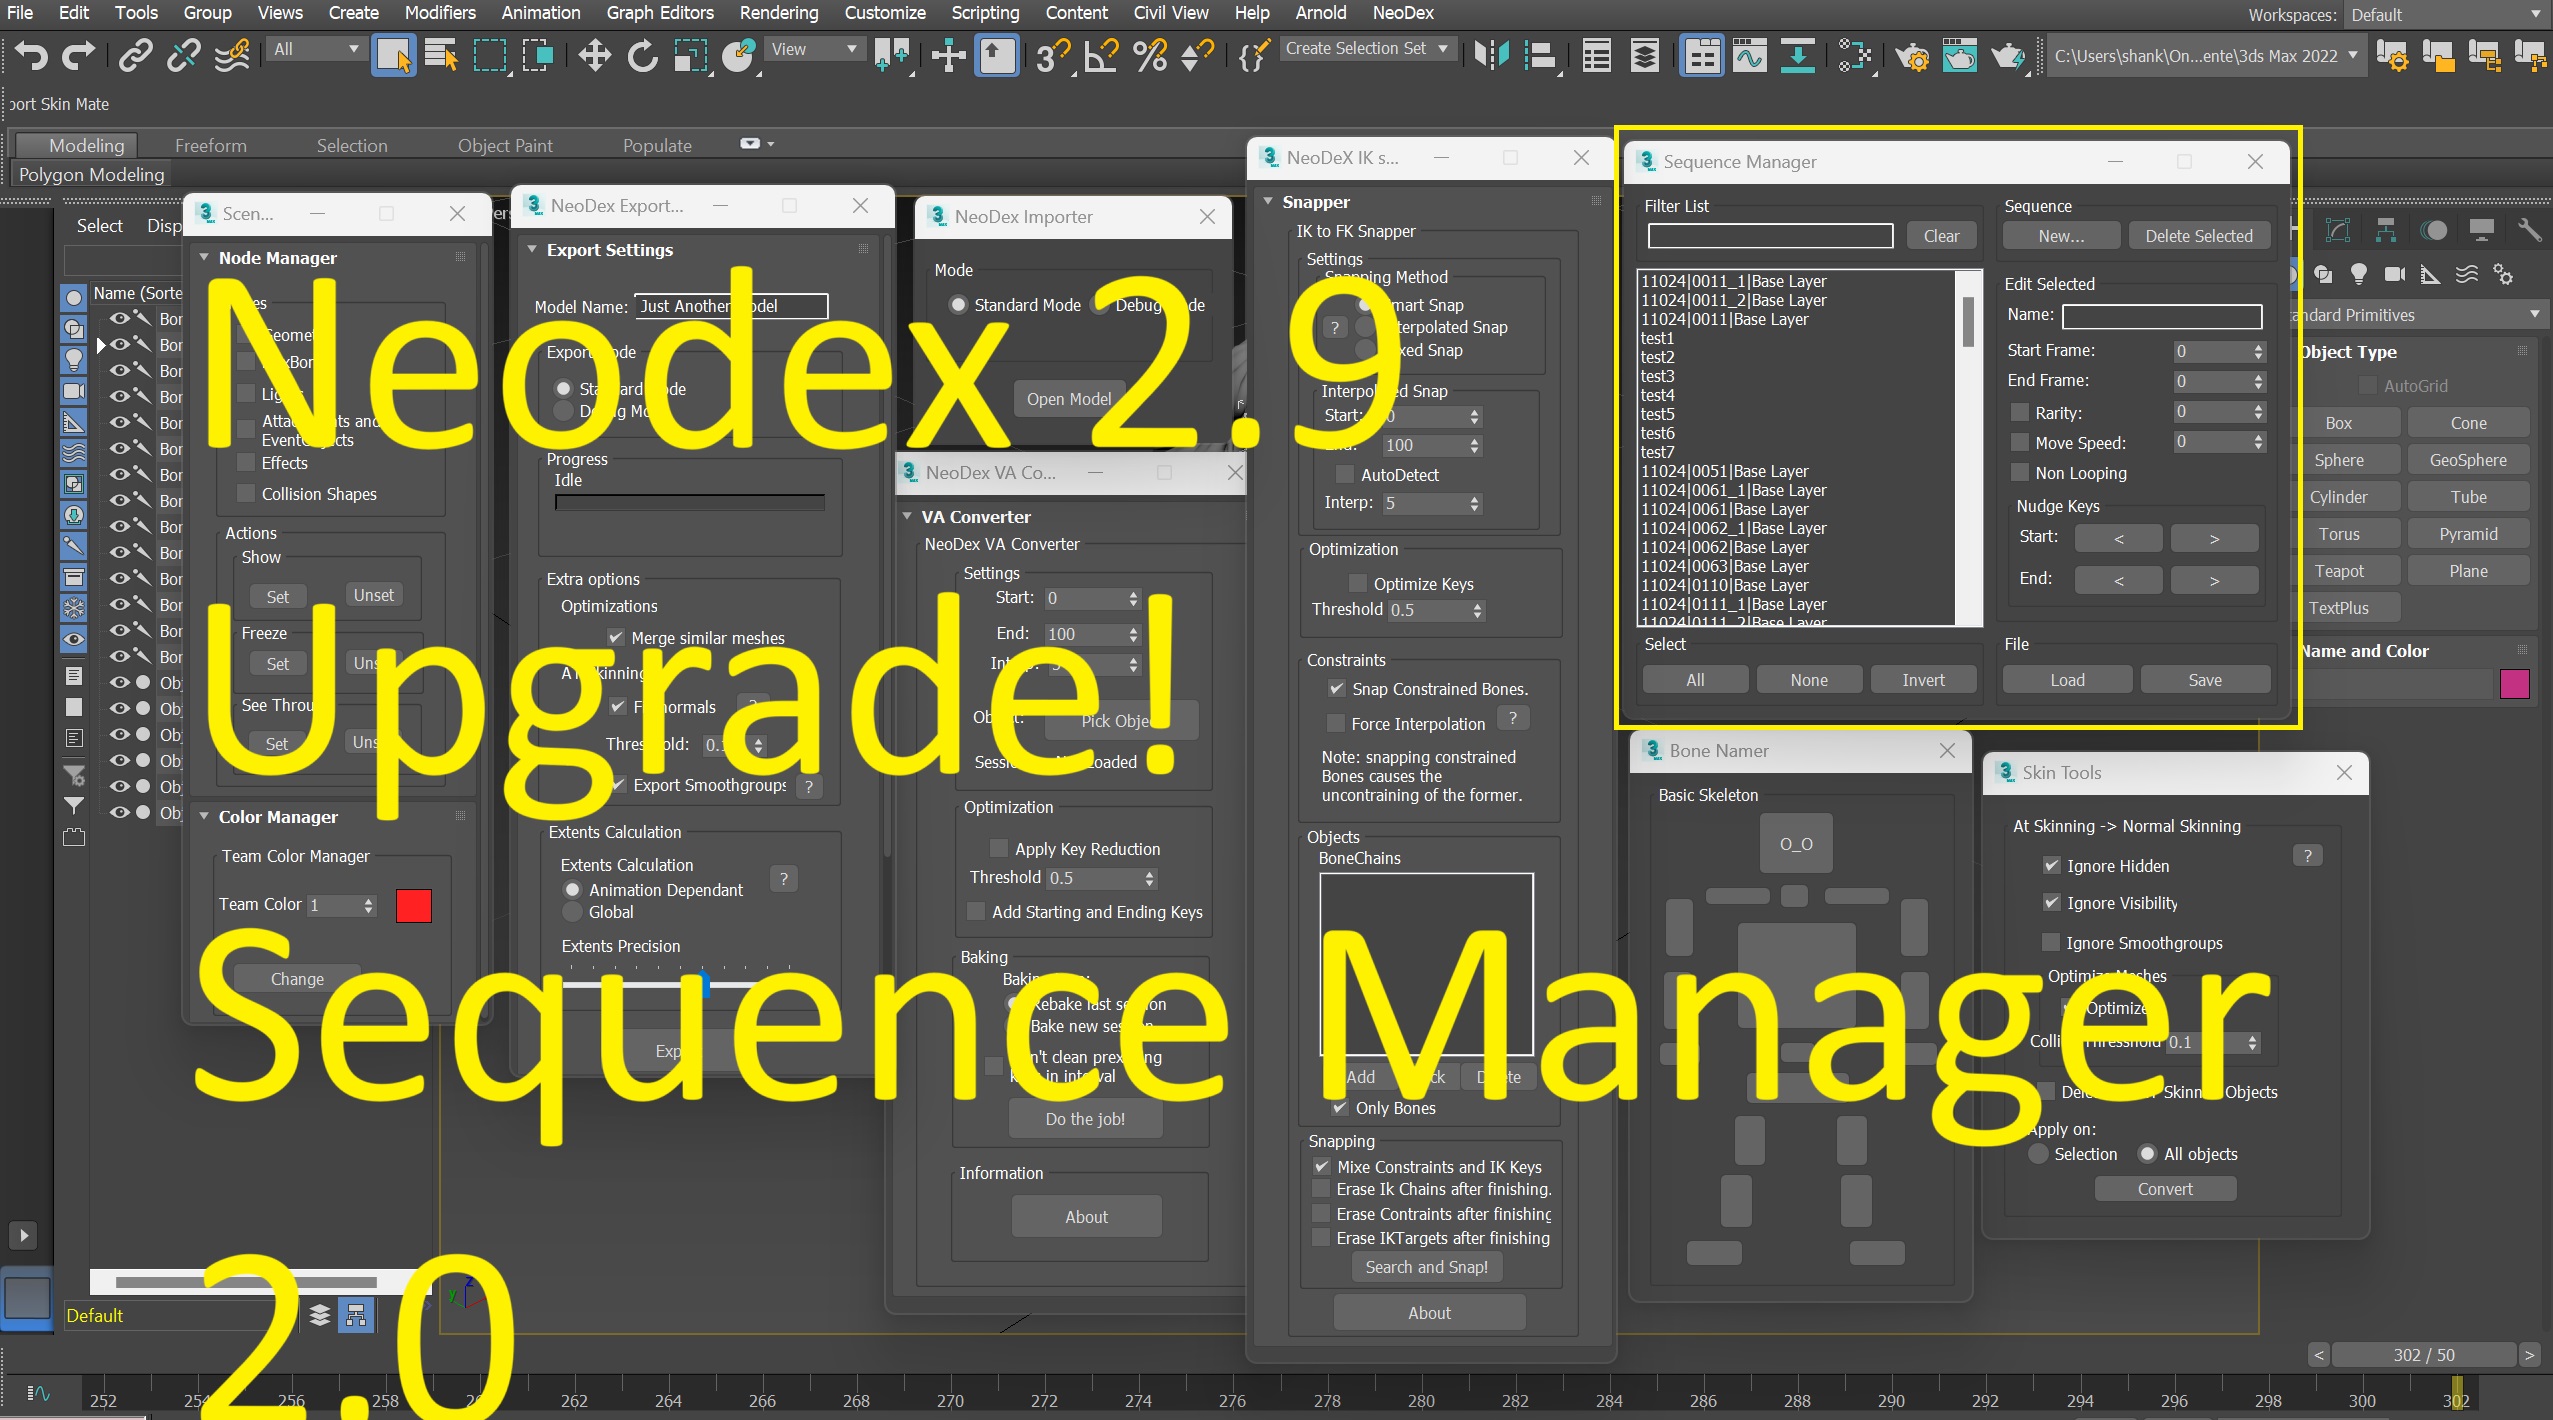Click the Unlink Selection icon
2553x1420 pixels.
(x=183, y=55)
